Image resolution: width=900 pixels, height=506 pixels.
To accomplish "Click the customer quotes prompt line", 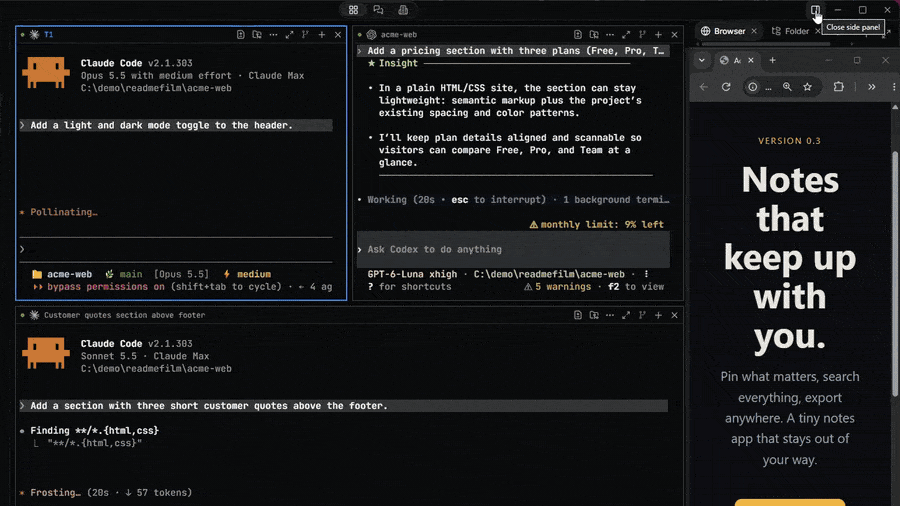I will (343, 406).
